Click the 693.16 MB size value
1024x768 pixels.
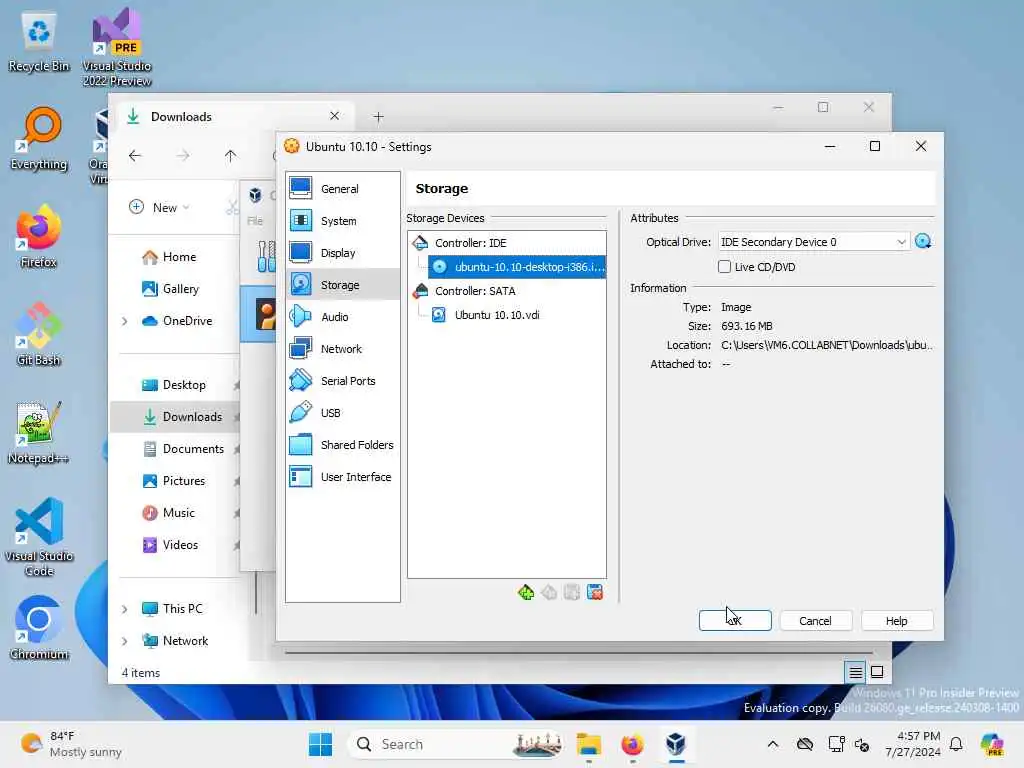[x=746, y=326]
